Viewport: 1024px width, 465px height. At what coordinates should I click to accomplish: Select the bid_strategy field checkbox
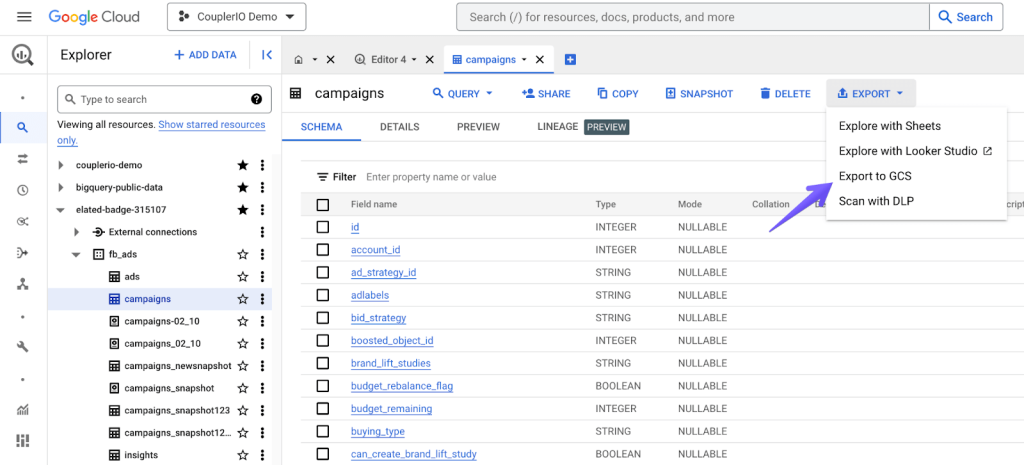323,317
